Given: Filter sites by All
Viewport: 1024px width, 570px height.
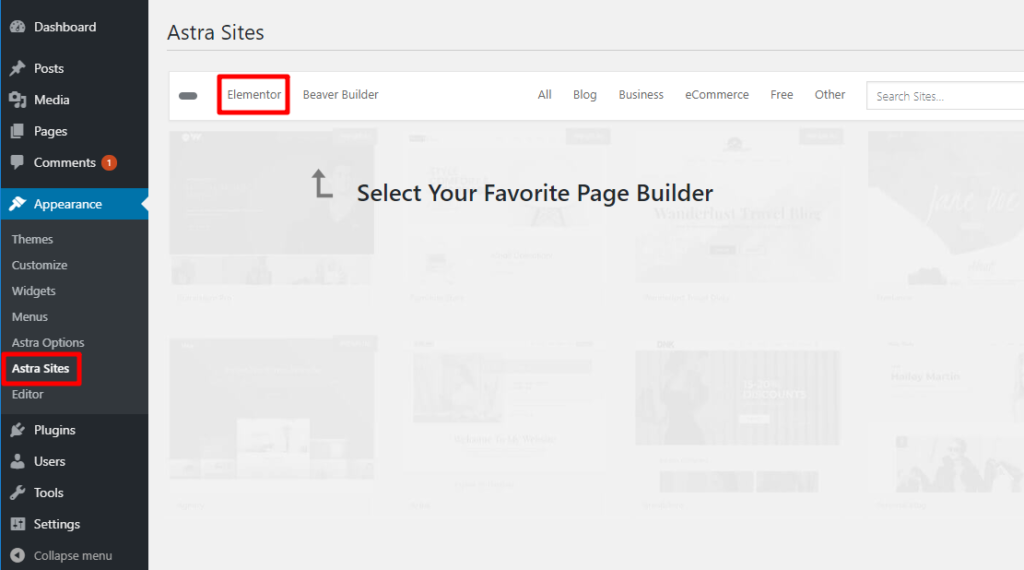Looking at the screenshot, I should pyautogui.click(x=545, y=95).
